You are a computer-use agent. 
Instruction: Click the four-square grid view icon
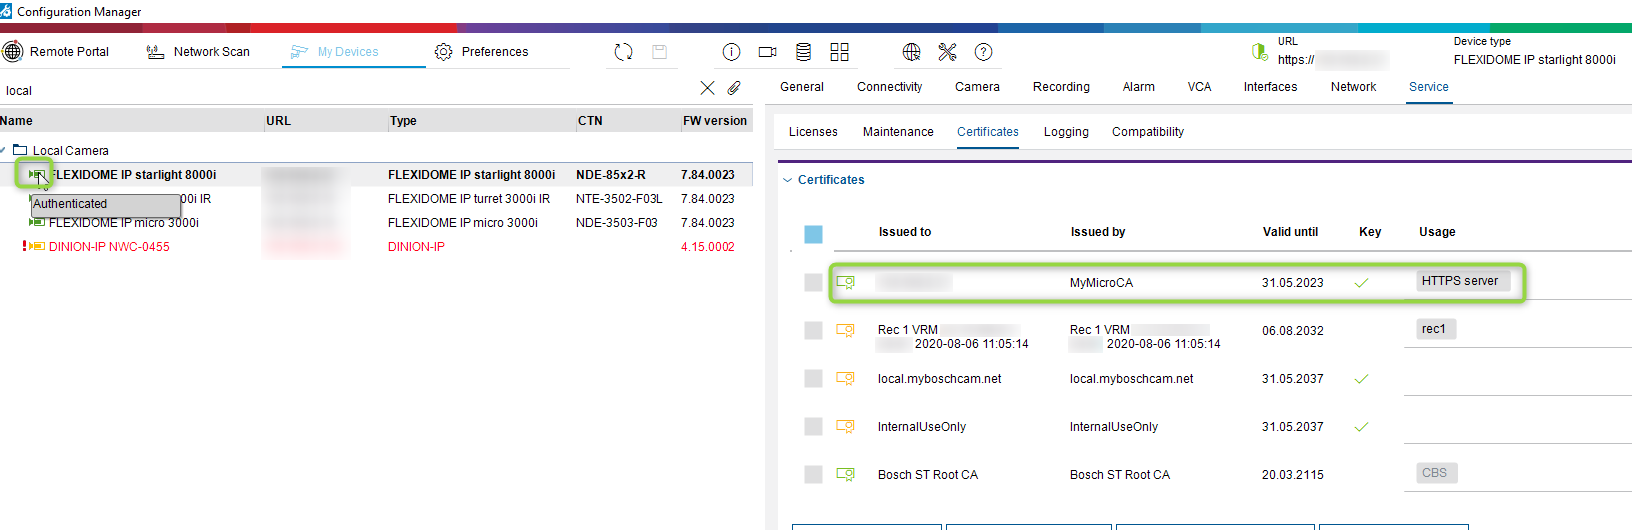(x=839, y=52)
